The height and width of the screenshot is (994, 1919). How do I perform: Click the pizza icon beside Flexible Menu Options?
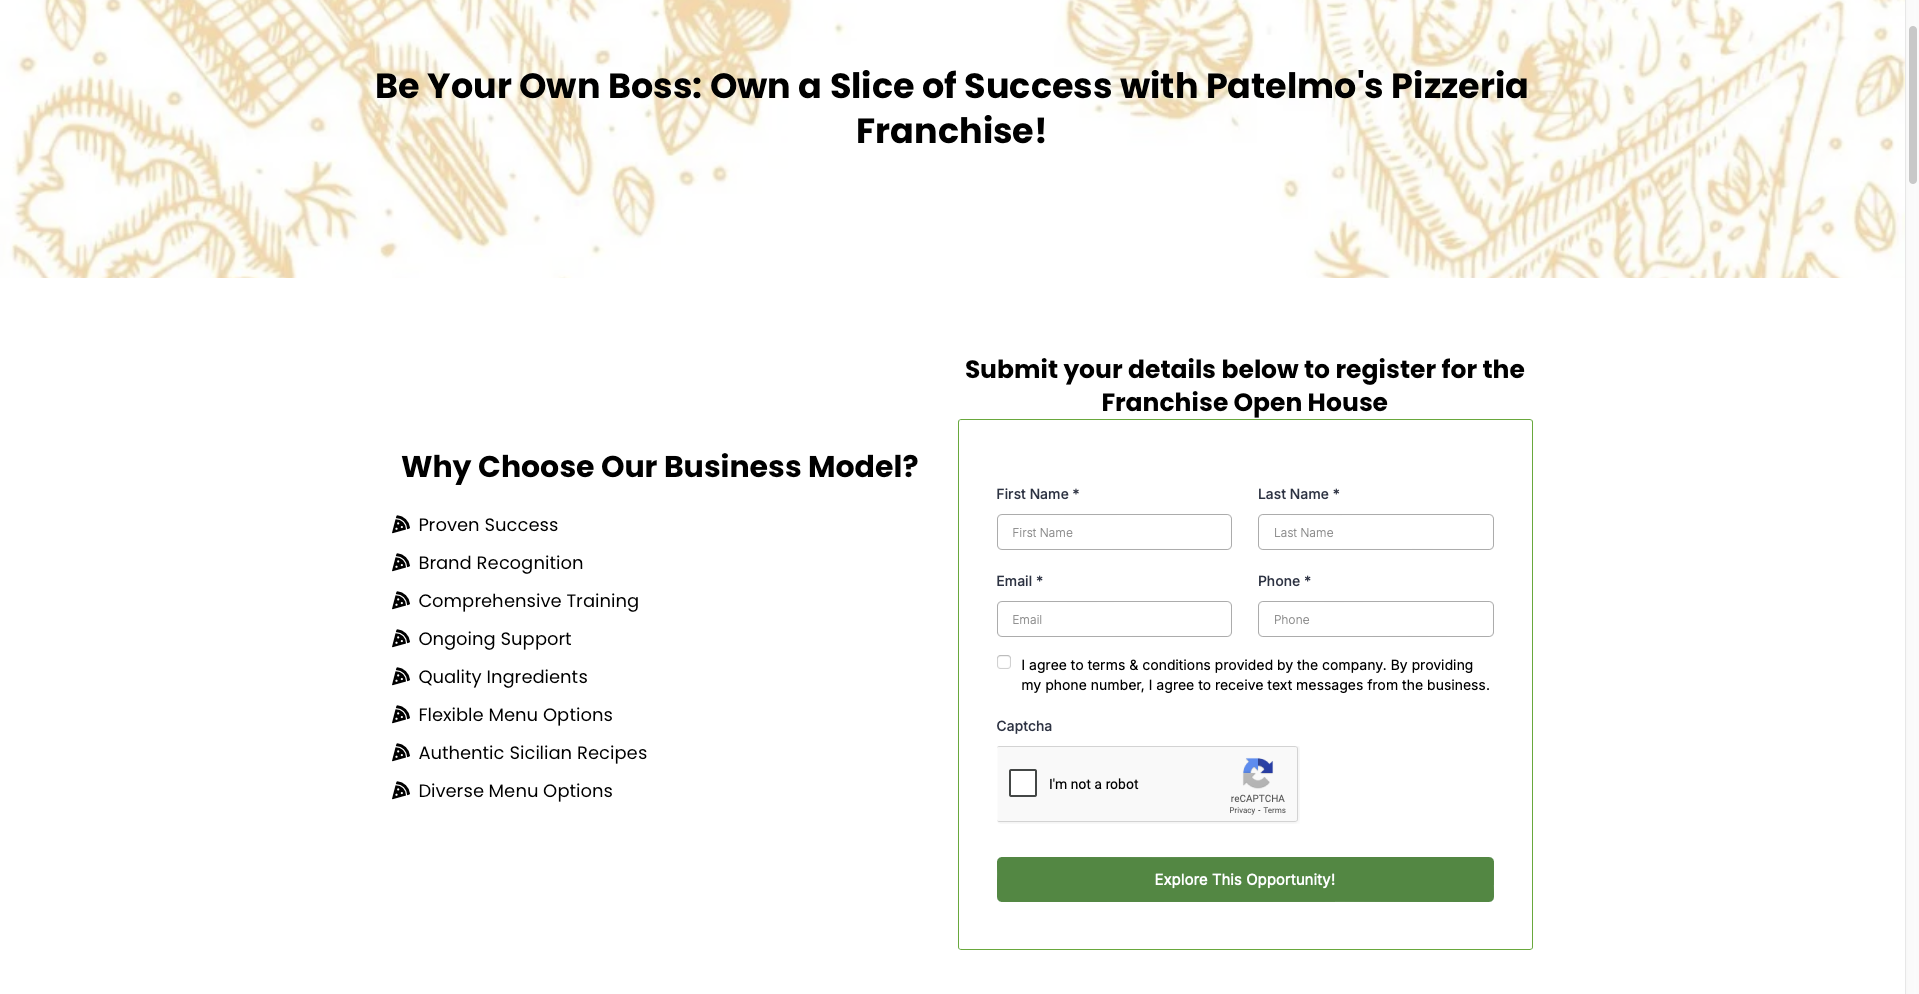tap(401, 715)
